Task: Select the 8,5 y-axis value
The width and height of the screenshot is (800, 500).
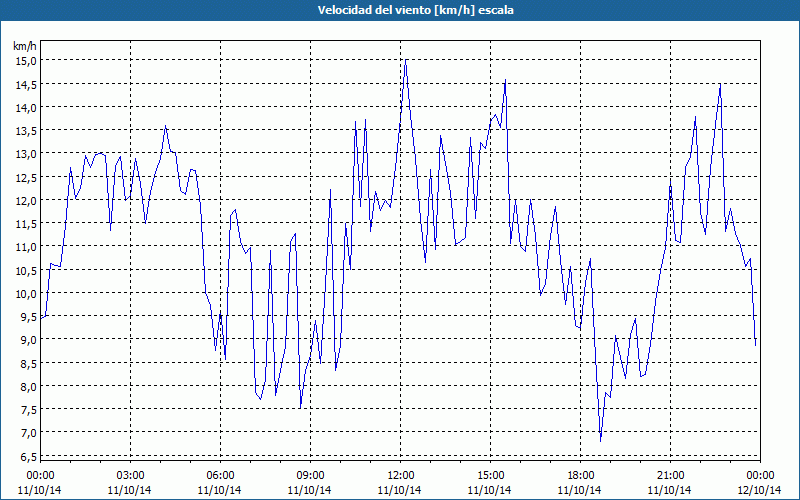Action: (28, 364)
